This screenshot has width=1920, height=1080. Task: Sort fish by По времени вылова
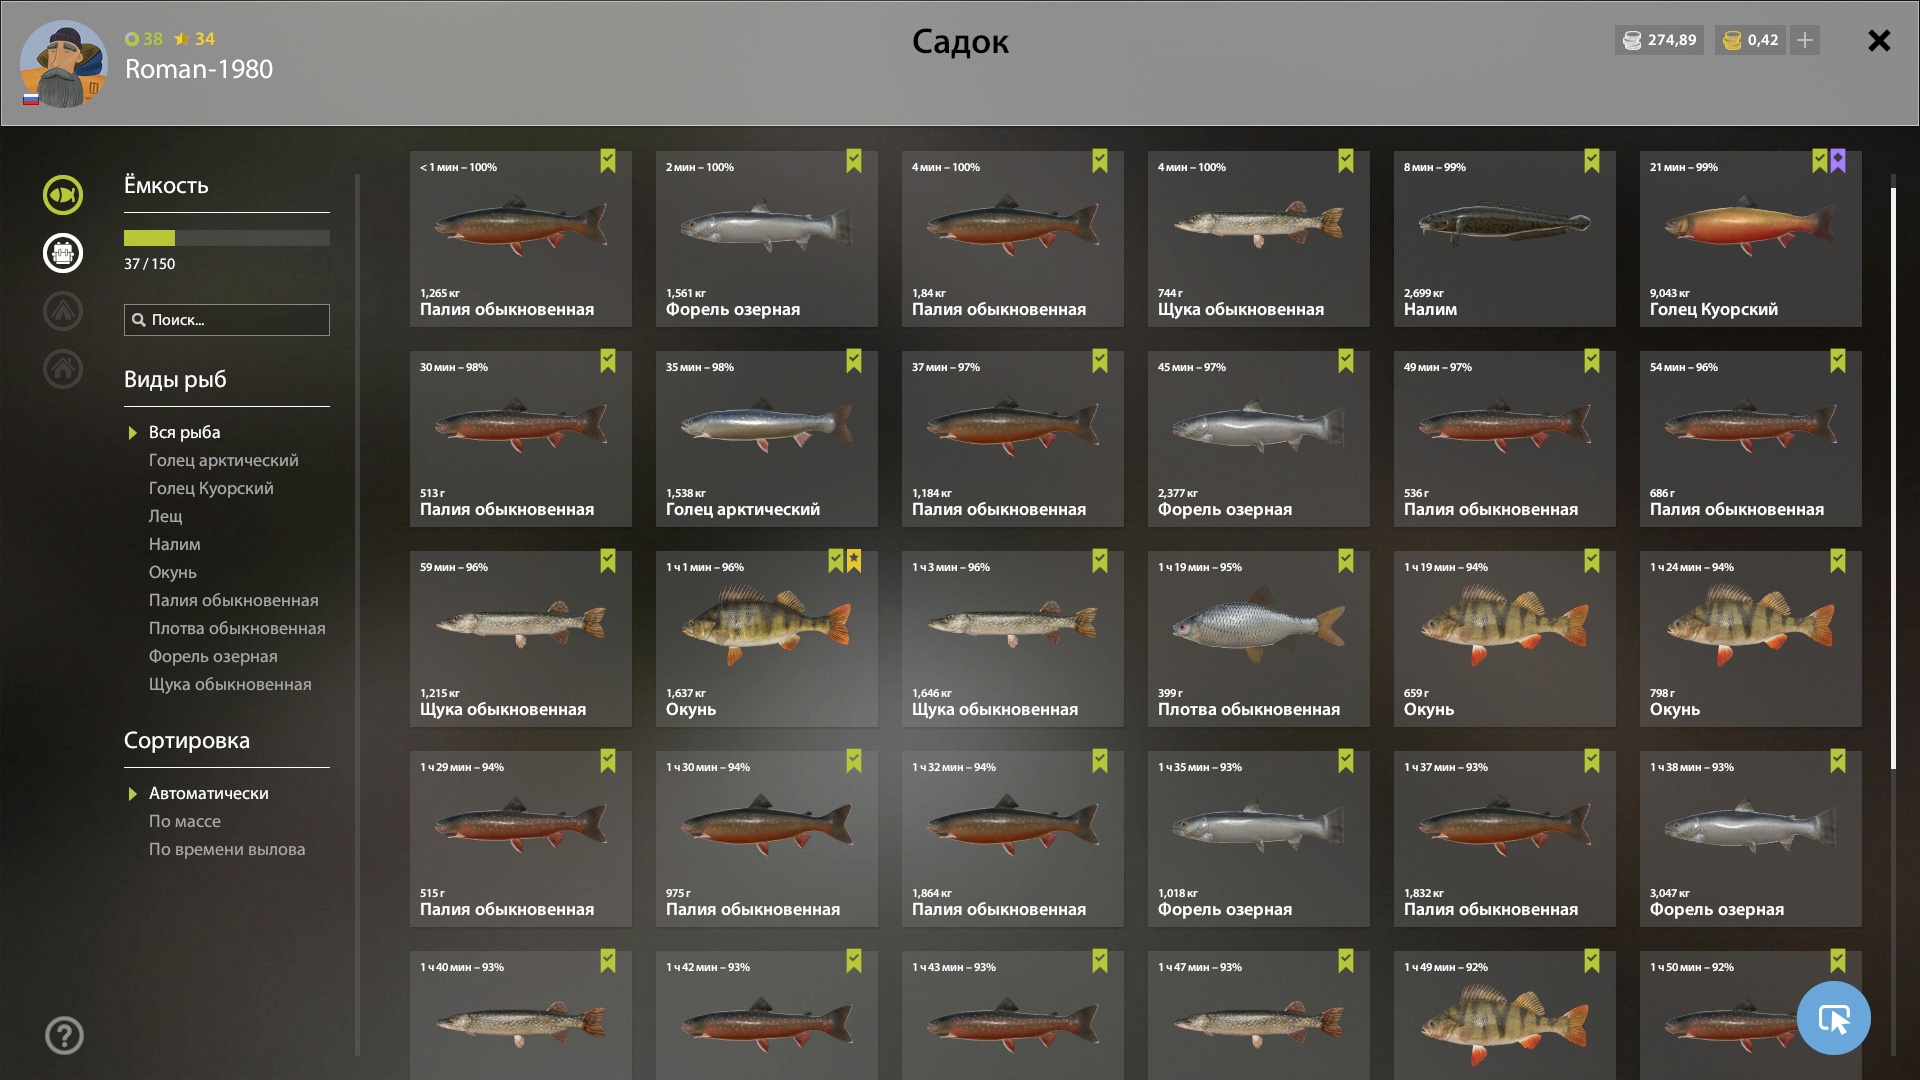[227, 849]
